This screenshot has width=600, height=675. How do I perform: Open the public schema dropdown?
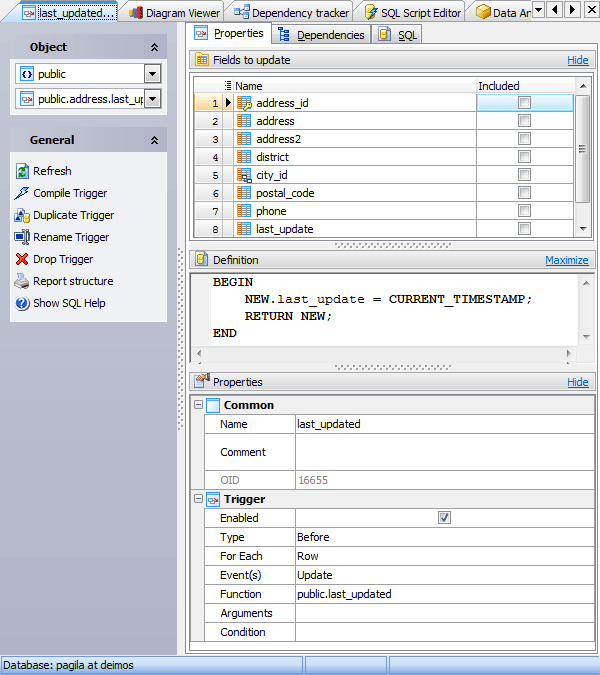click(x=152, y=74)
